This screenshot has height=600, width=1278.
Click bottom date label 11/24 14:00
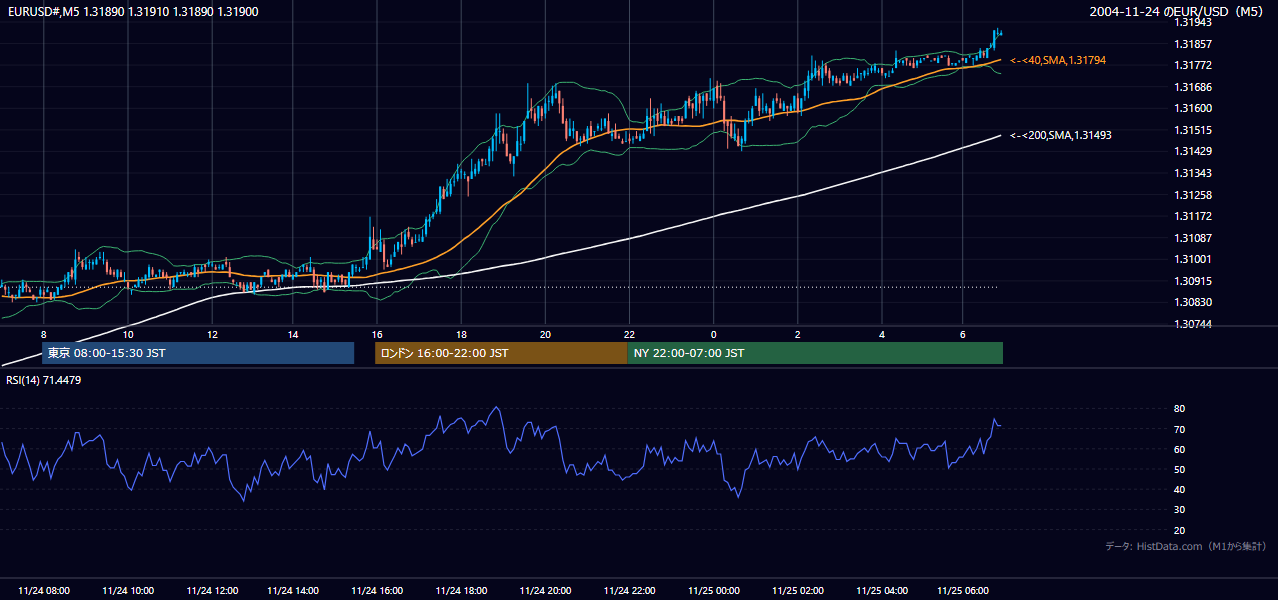click(x=293, y=591)
